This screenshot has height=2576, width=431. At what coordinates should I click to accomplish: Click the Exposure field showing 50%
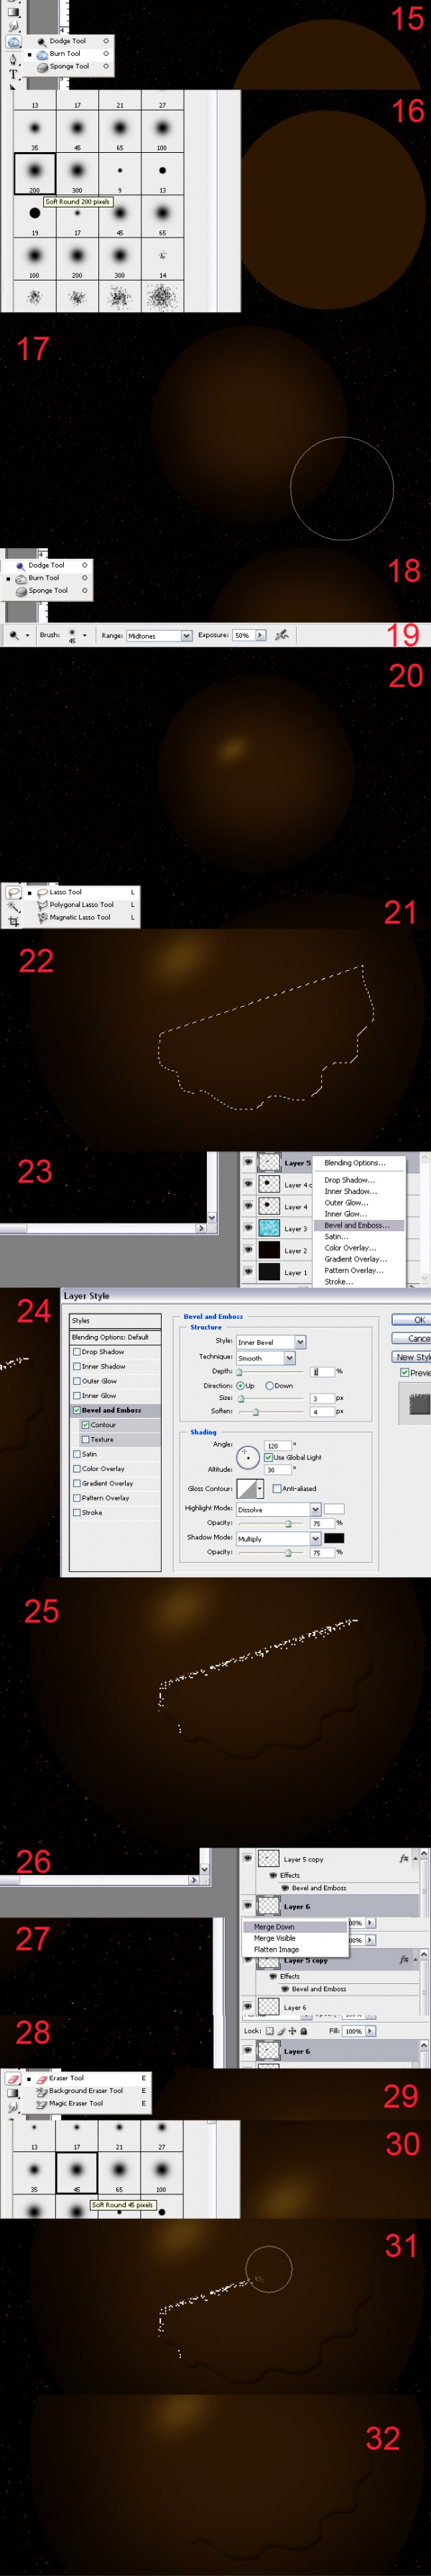coord(243,635)
